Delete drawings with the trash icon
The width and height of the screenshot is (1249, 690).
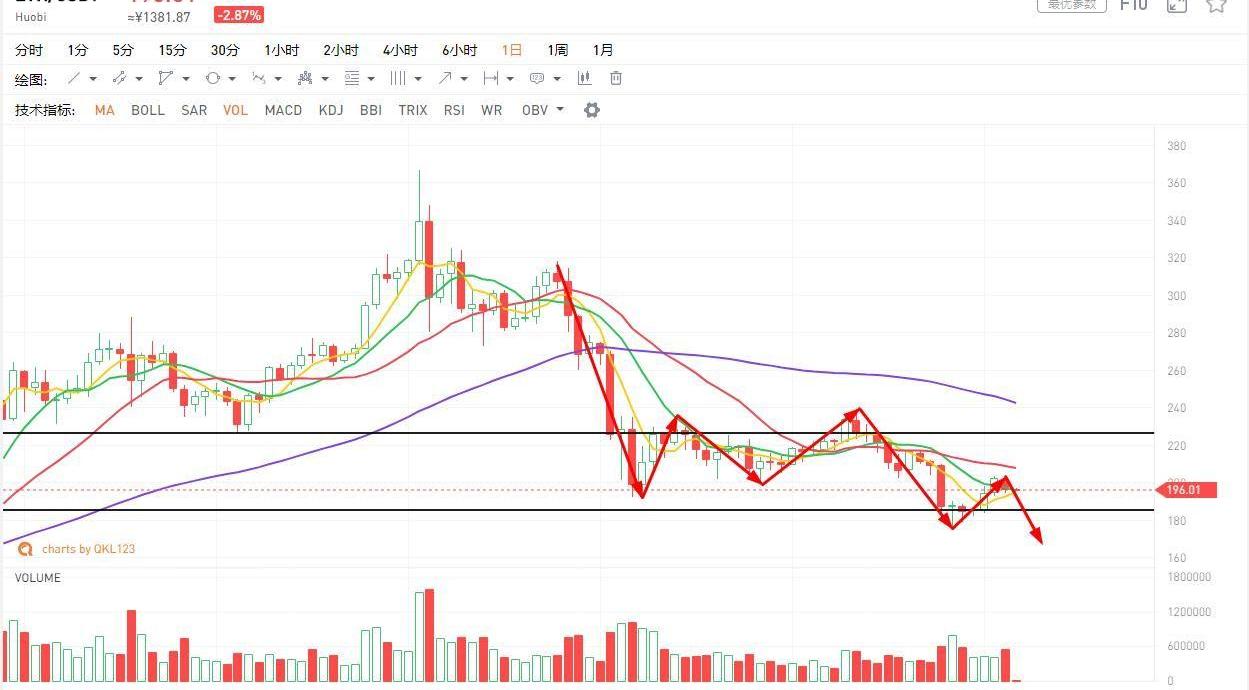click(x=616, y=78)
